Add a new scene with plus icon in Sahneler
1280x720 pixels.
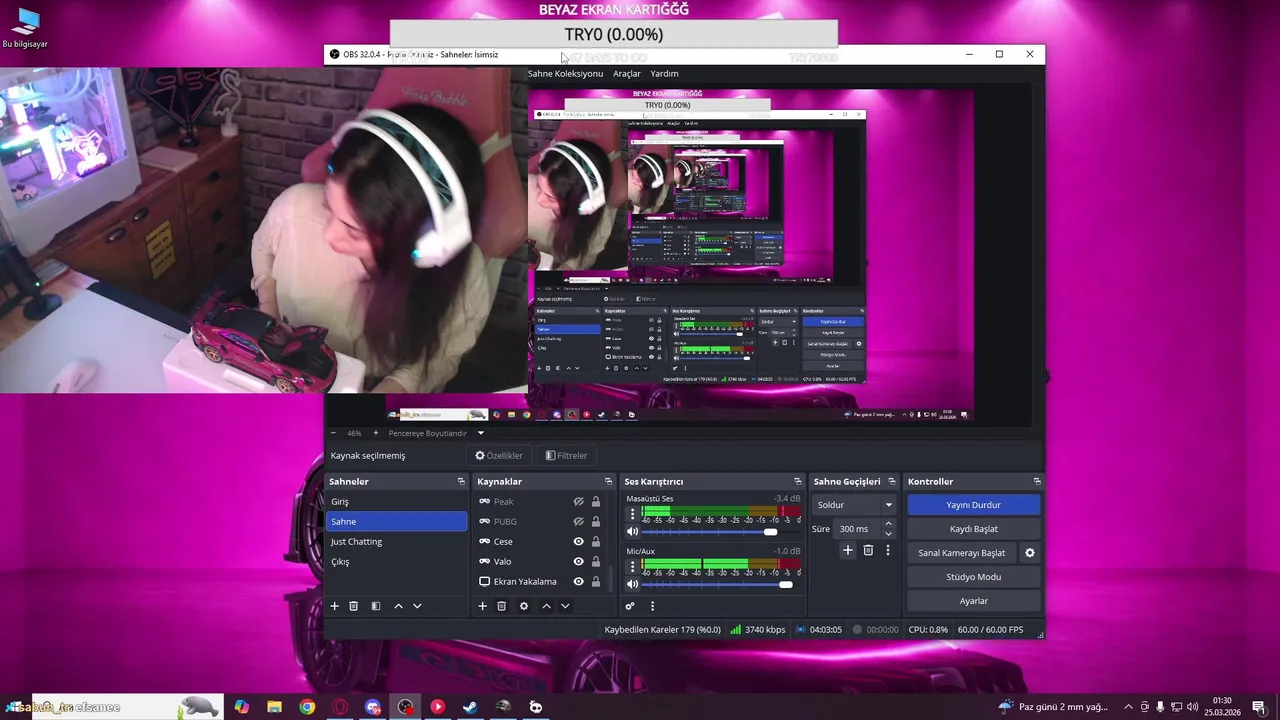pos(335,606)
